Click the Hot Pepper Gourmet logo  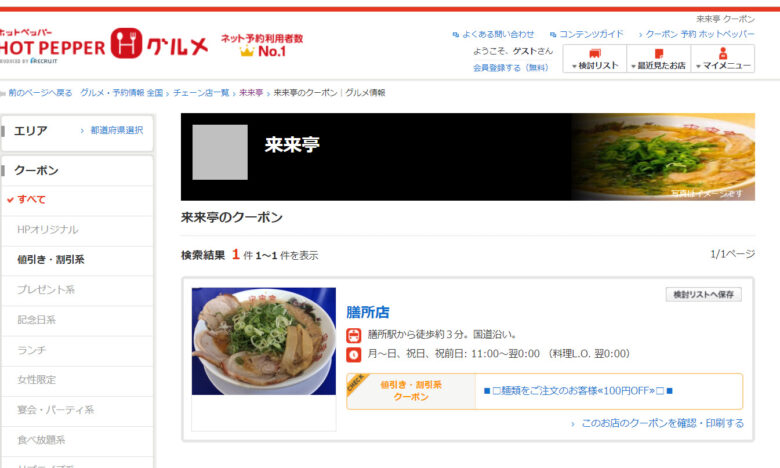tap(103, 45)
